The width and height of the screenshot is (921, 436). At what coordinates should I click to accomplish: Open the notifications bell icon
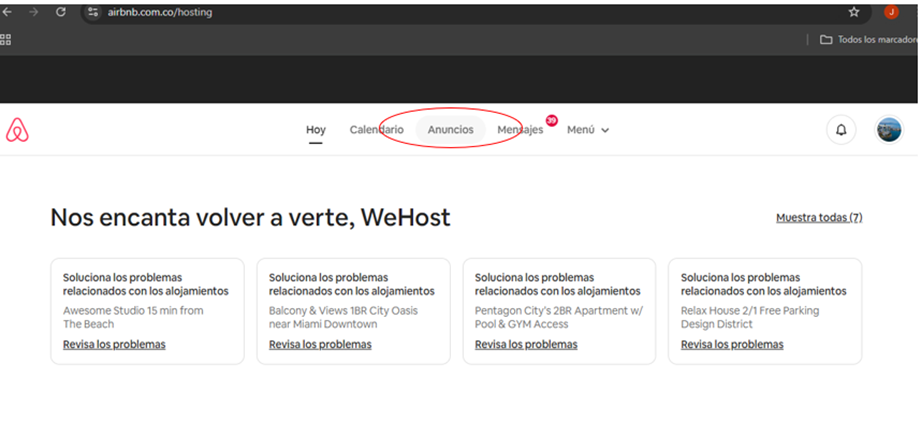point(841,130)
